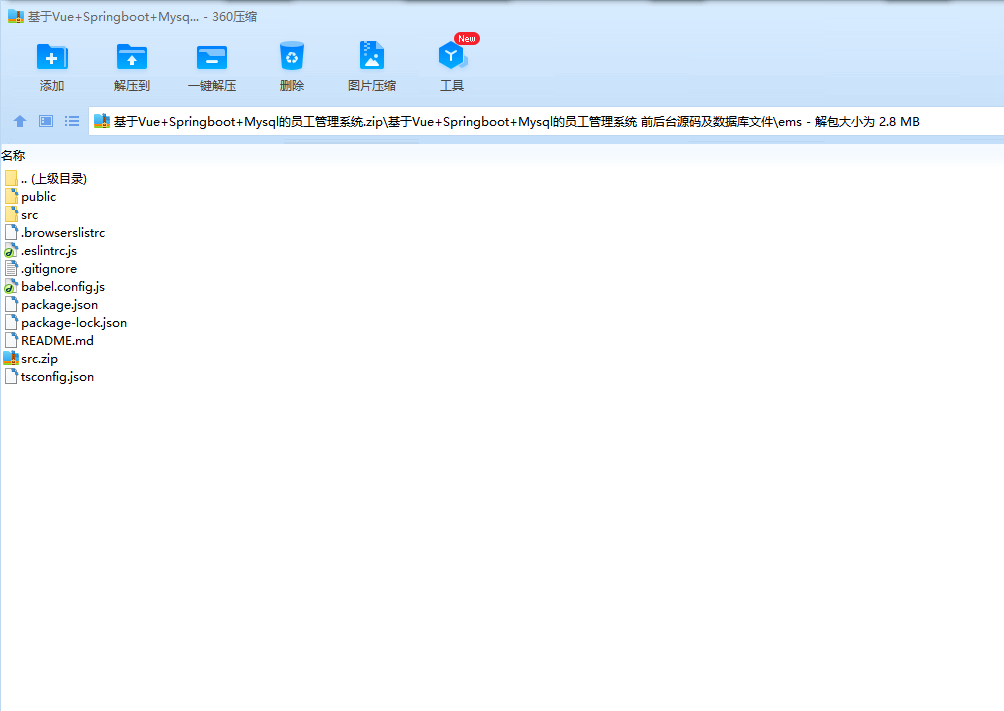1004x711 pixels.
Task: Click the .eslintrc.js script icon
Action: [x=11, y=250]
